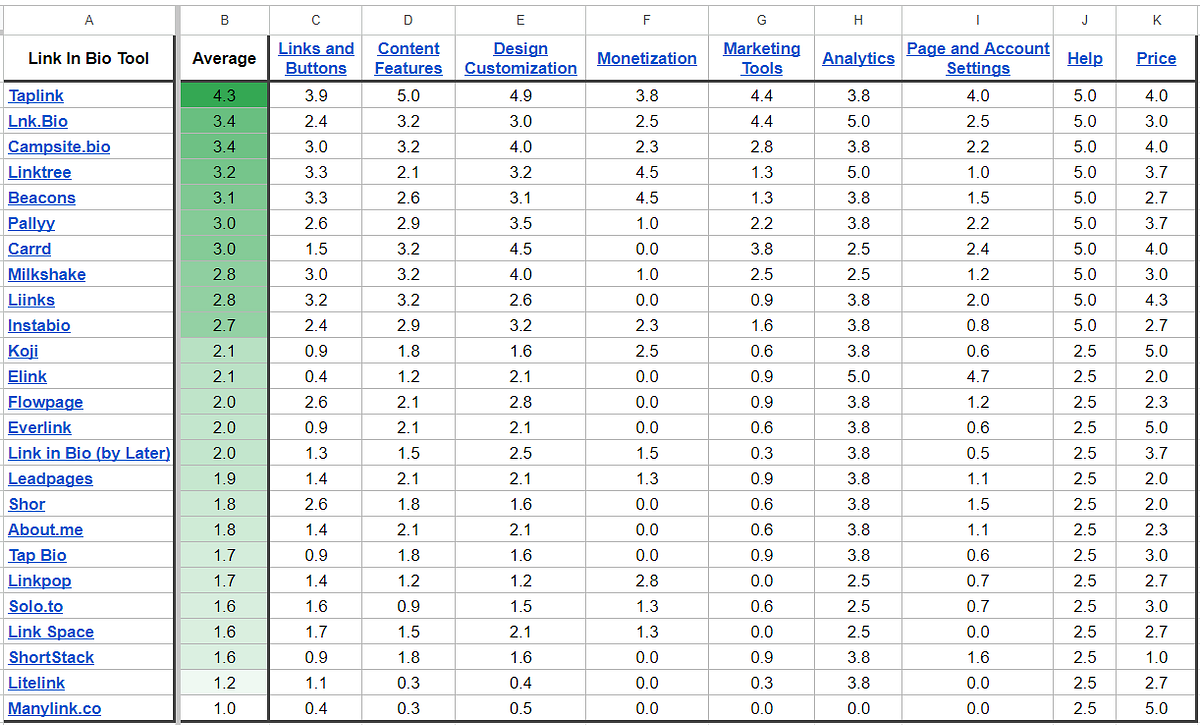Select the Link In Bio Tool header cell
The height and width of the screenshot is (725, 1200).
89,58
